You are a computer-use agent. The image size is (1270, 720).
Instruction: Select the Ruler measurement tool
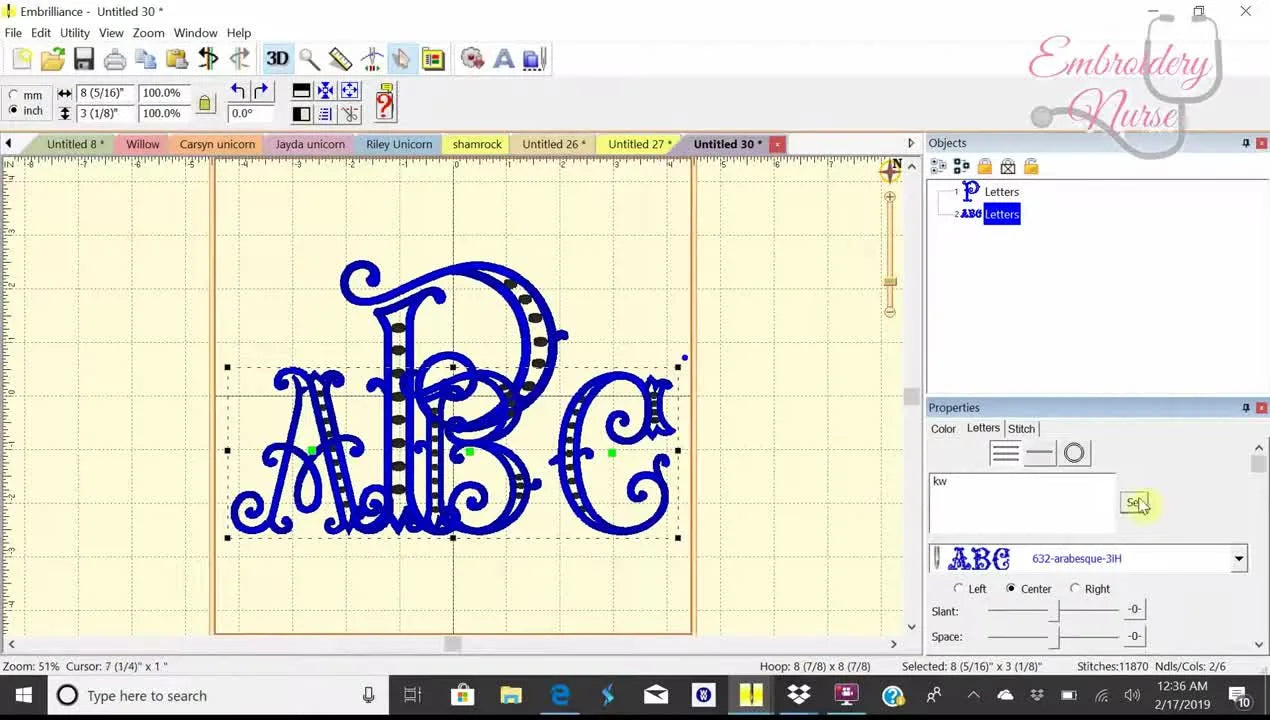click(x=340, y=58)
